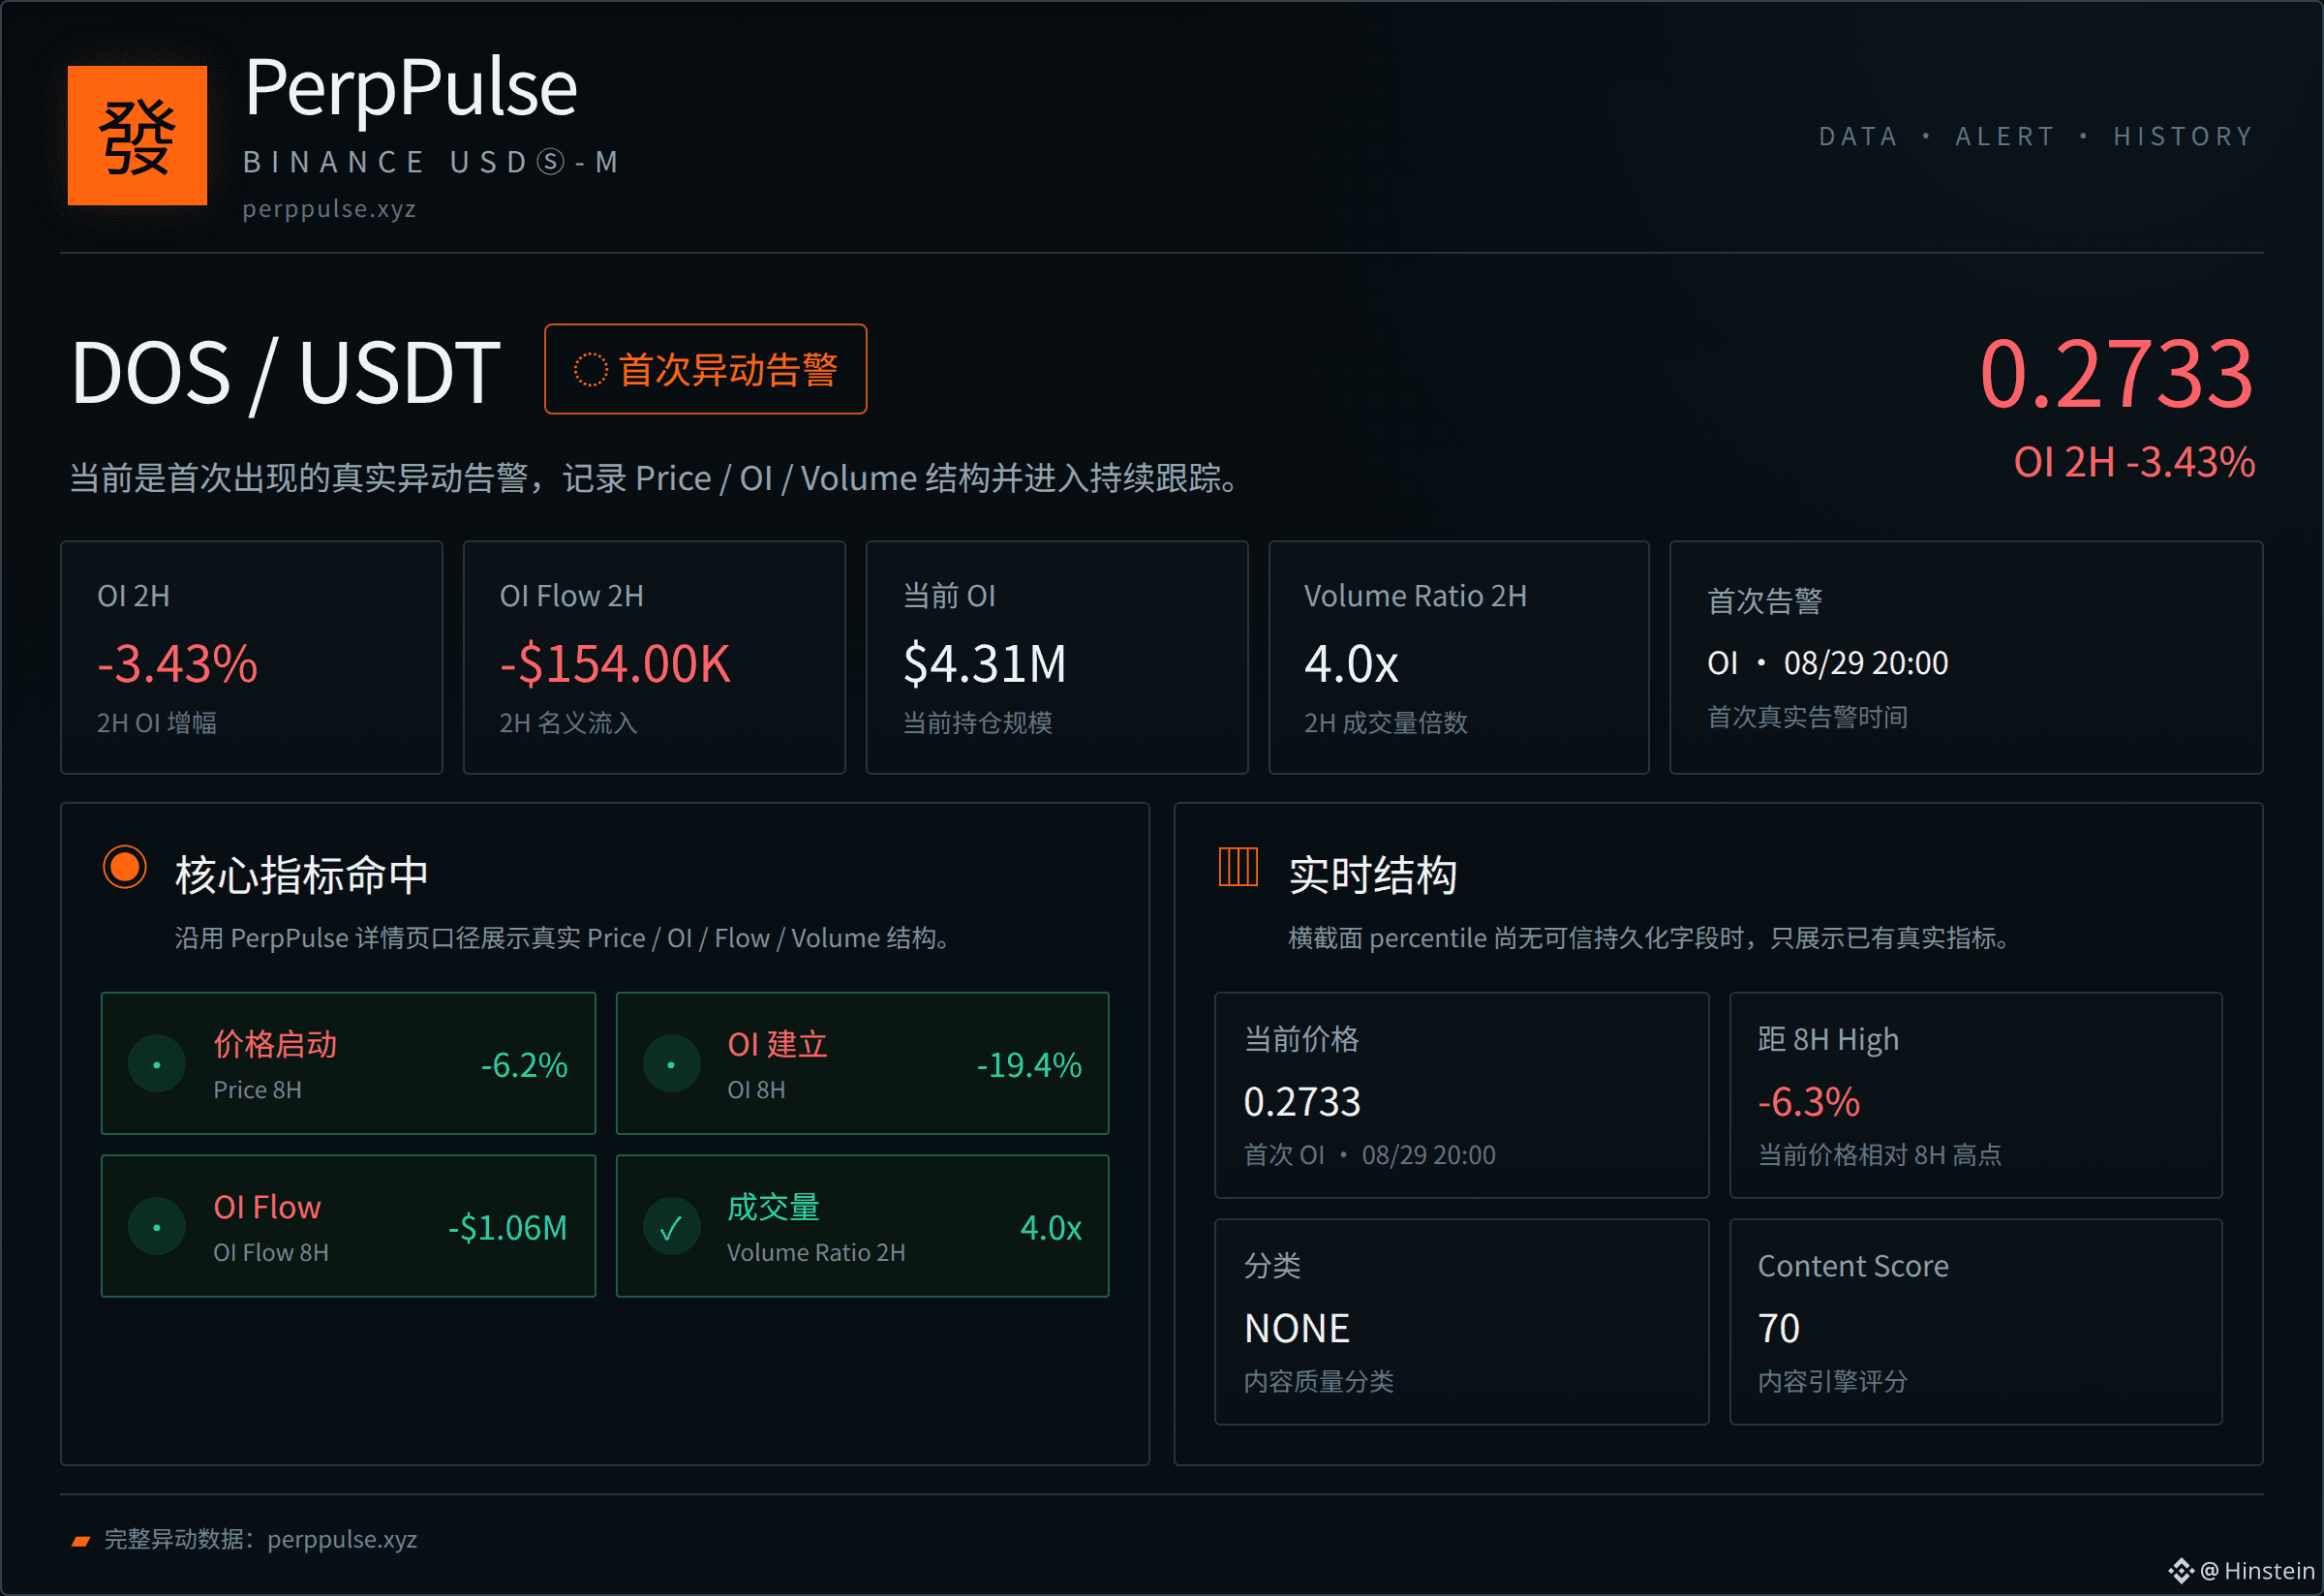Select the OI Flow 2H -$154.00K card
Viewport: 2324px width, 1596px height.
654,657
